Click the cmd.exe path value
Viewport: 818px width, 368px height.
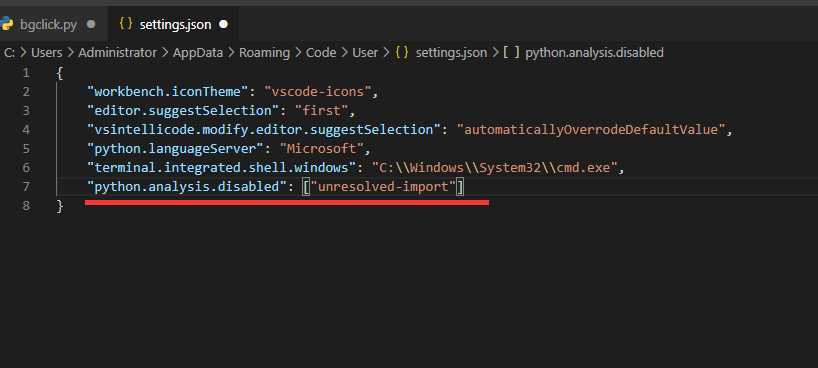click(495, 168)
